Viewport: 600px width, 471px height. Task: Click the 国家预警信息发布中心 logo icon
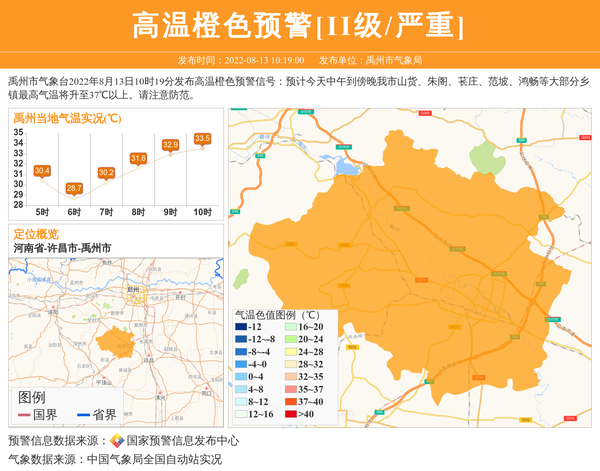(117, 440)
